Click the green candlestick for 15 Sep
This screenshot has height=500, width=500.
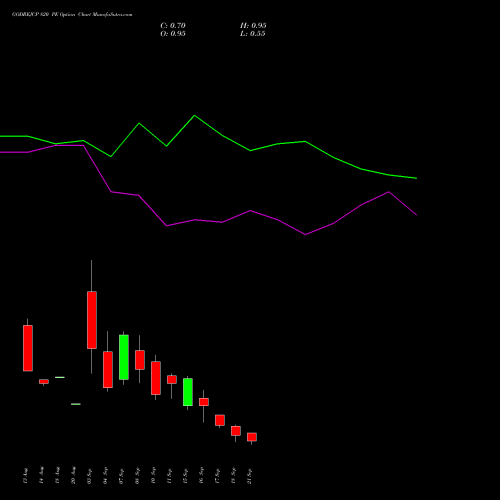[188, 392]
